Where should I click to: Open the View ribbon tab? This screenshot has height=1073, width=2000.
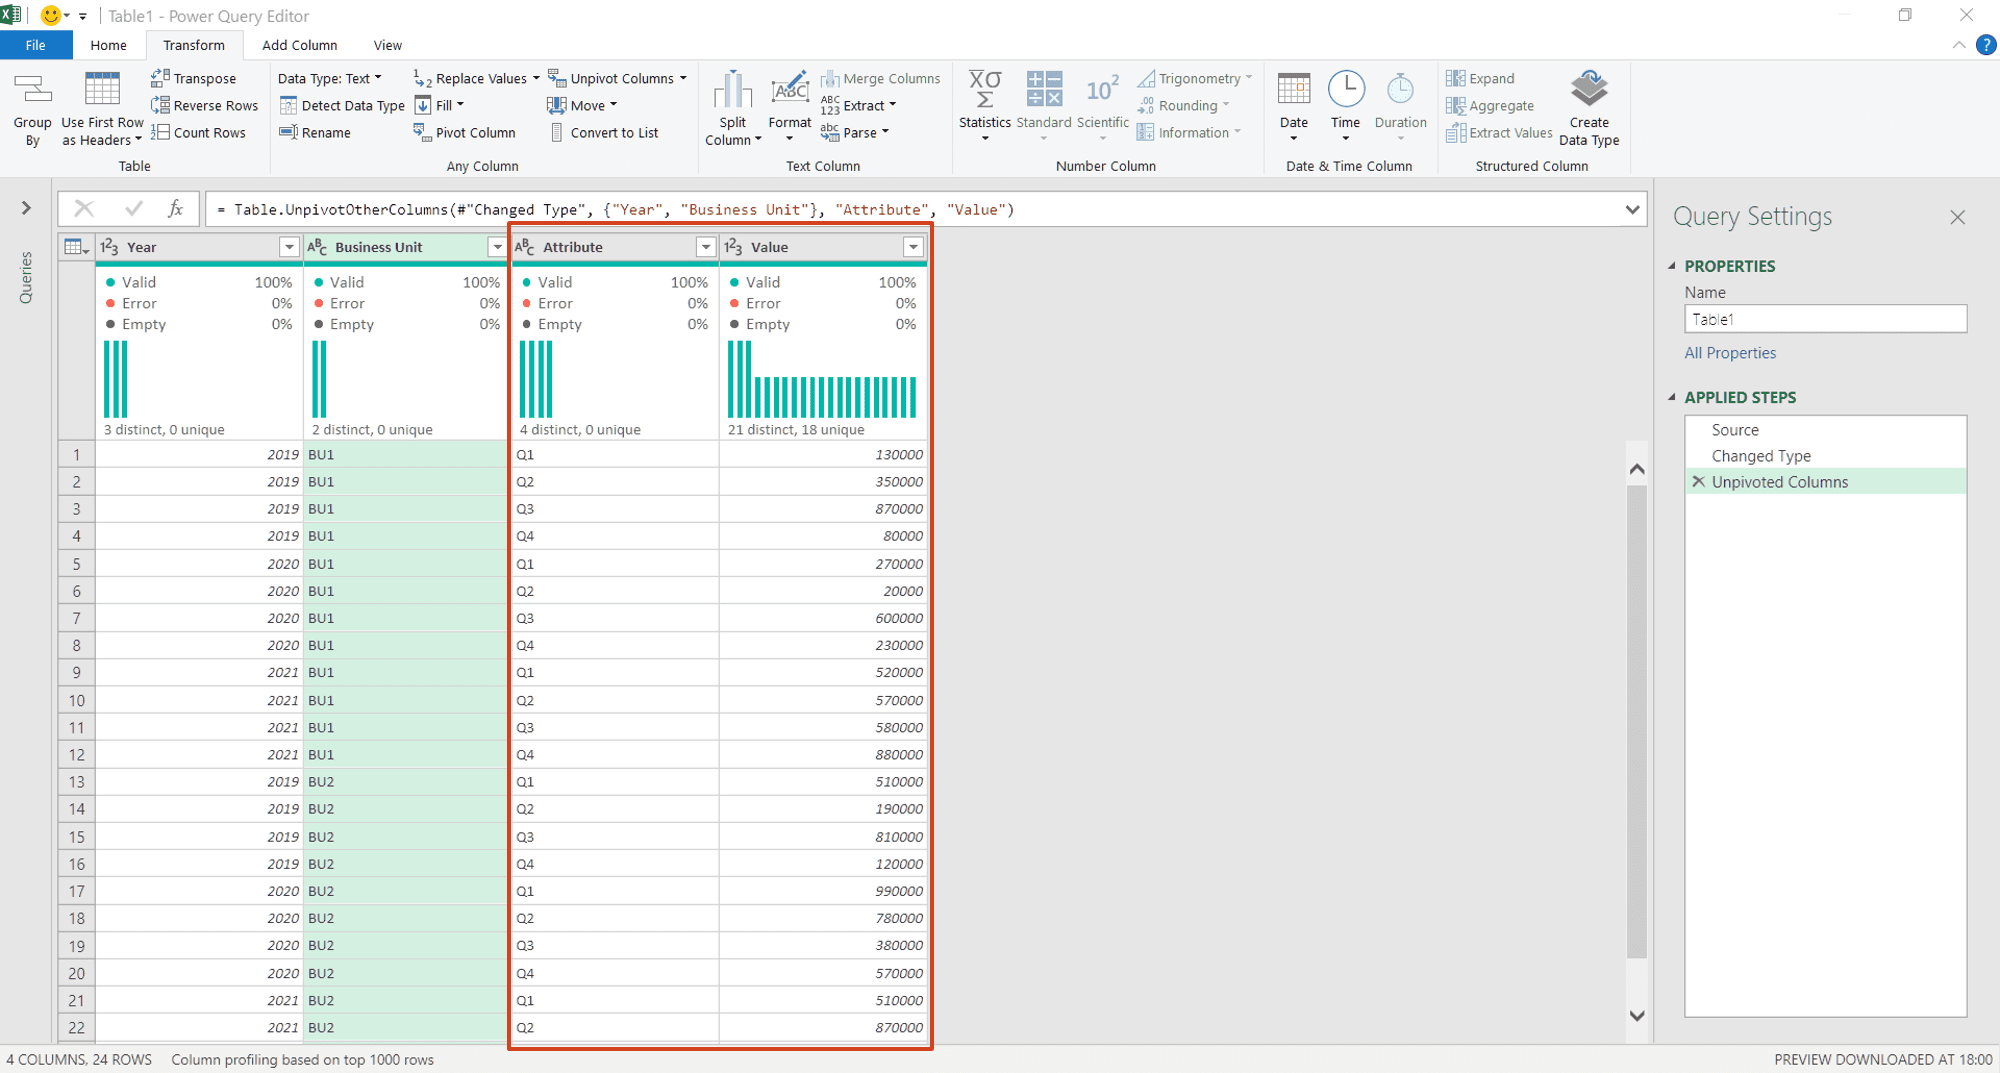click(386, 45)
